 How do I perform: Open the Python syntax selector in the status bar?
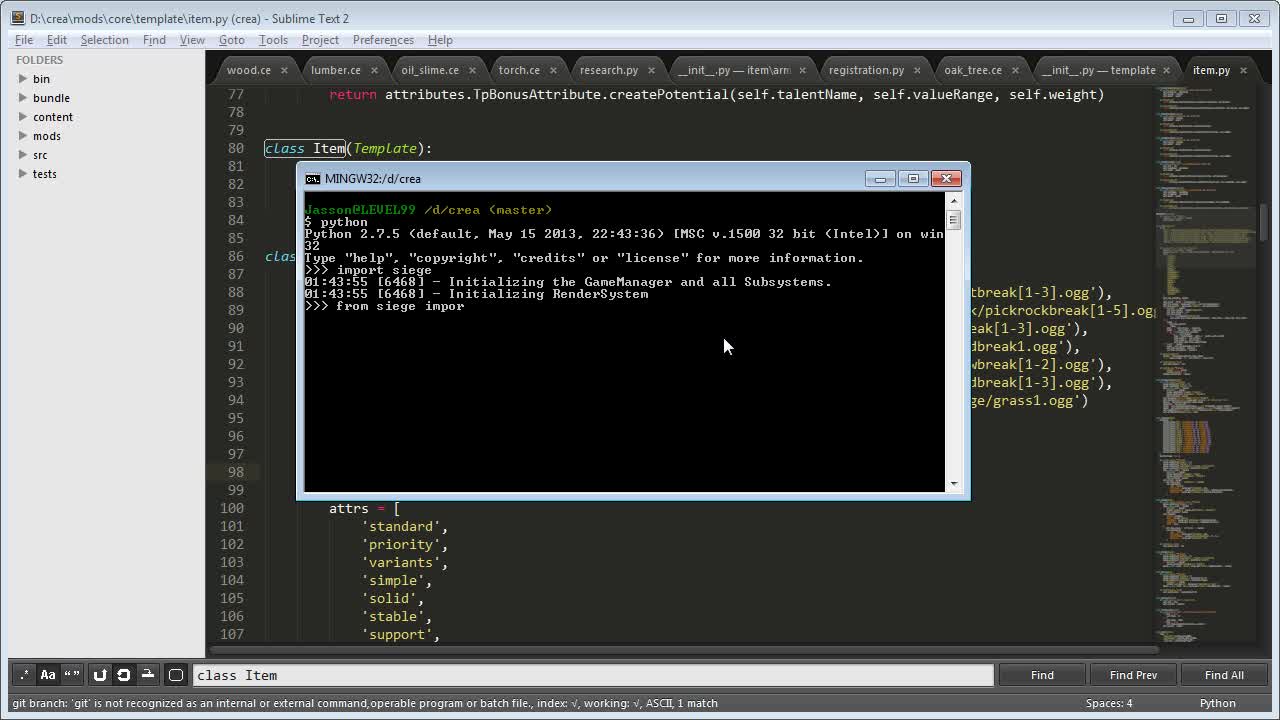tap(1217, 703)
